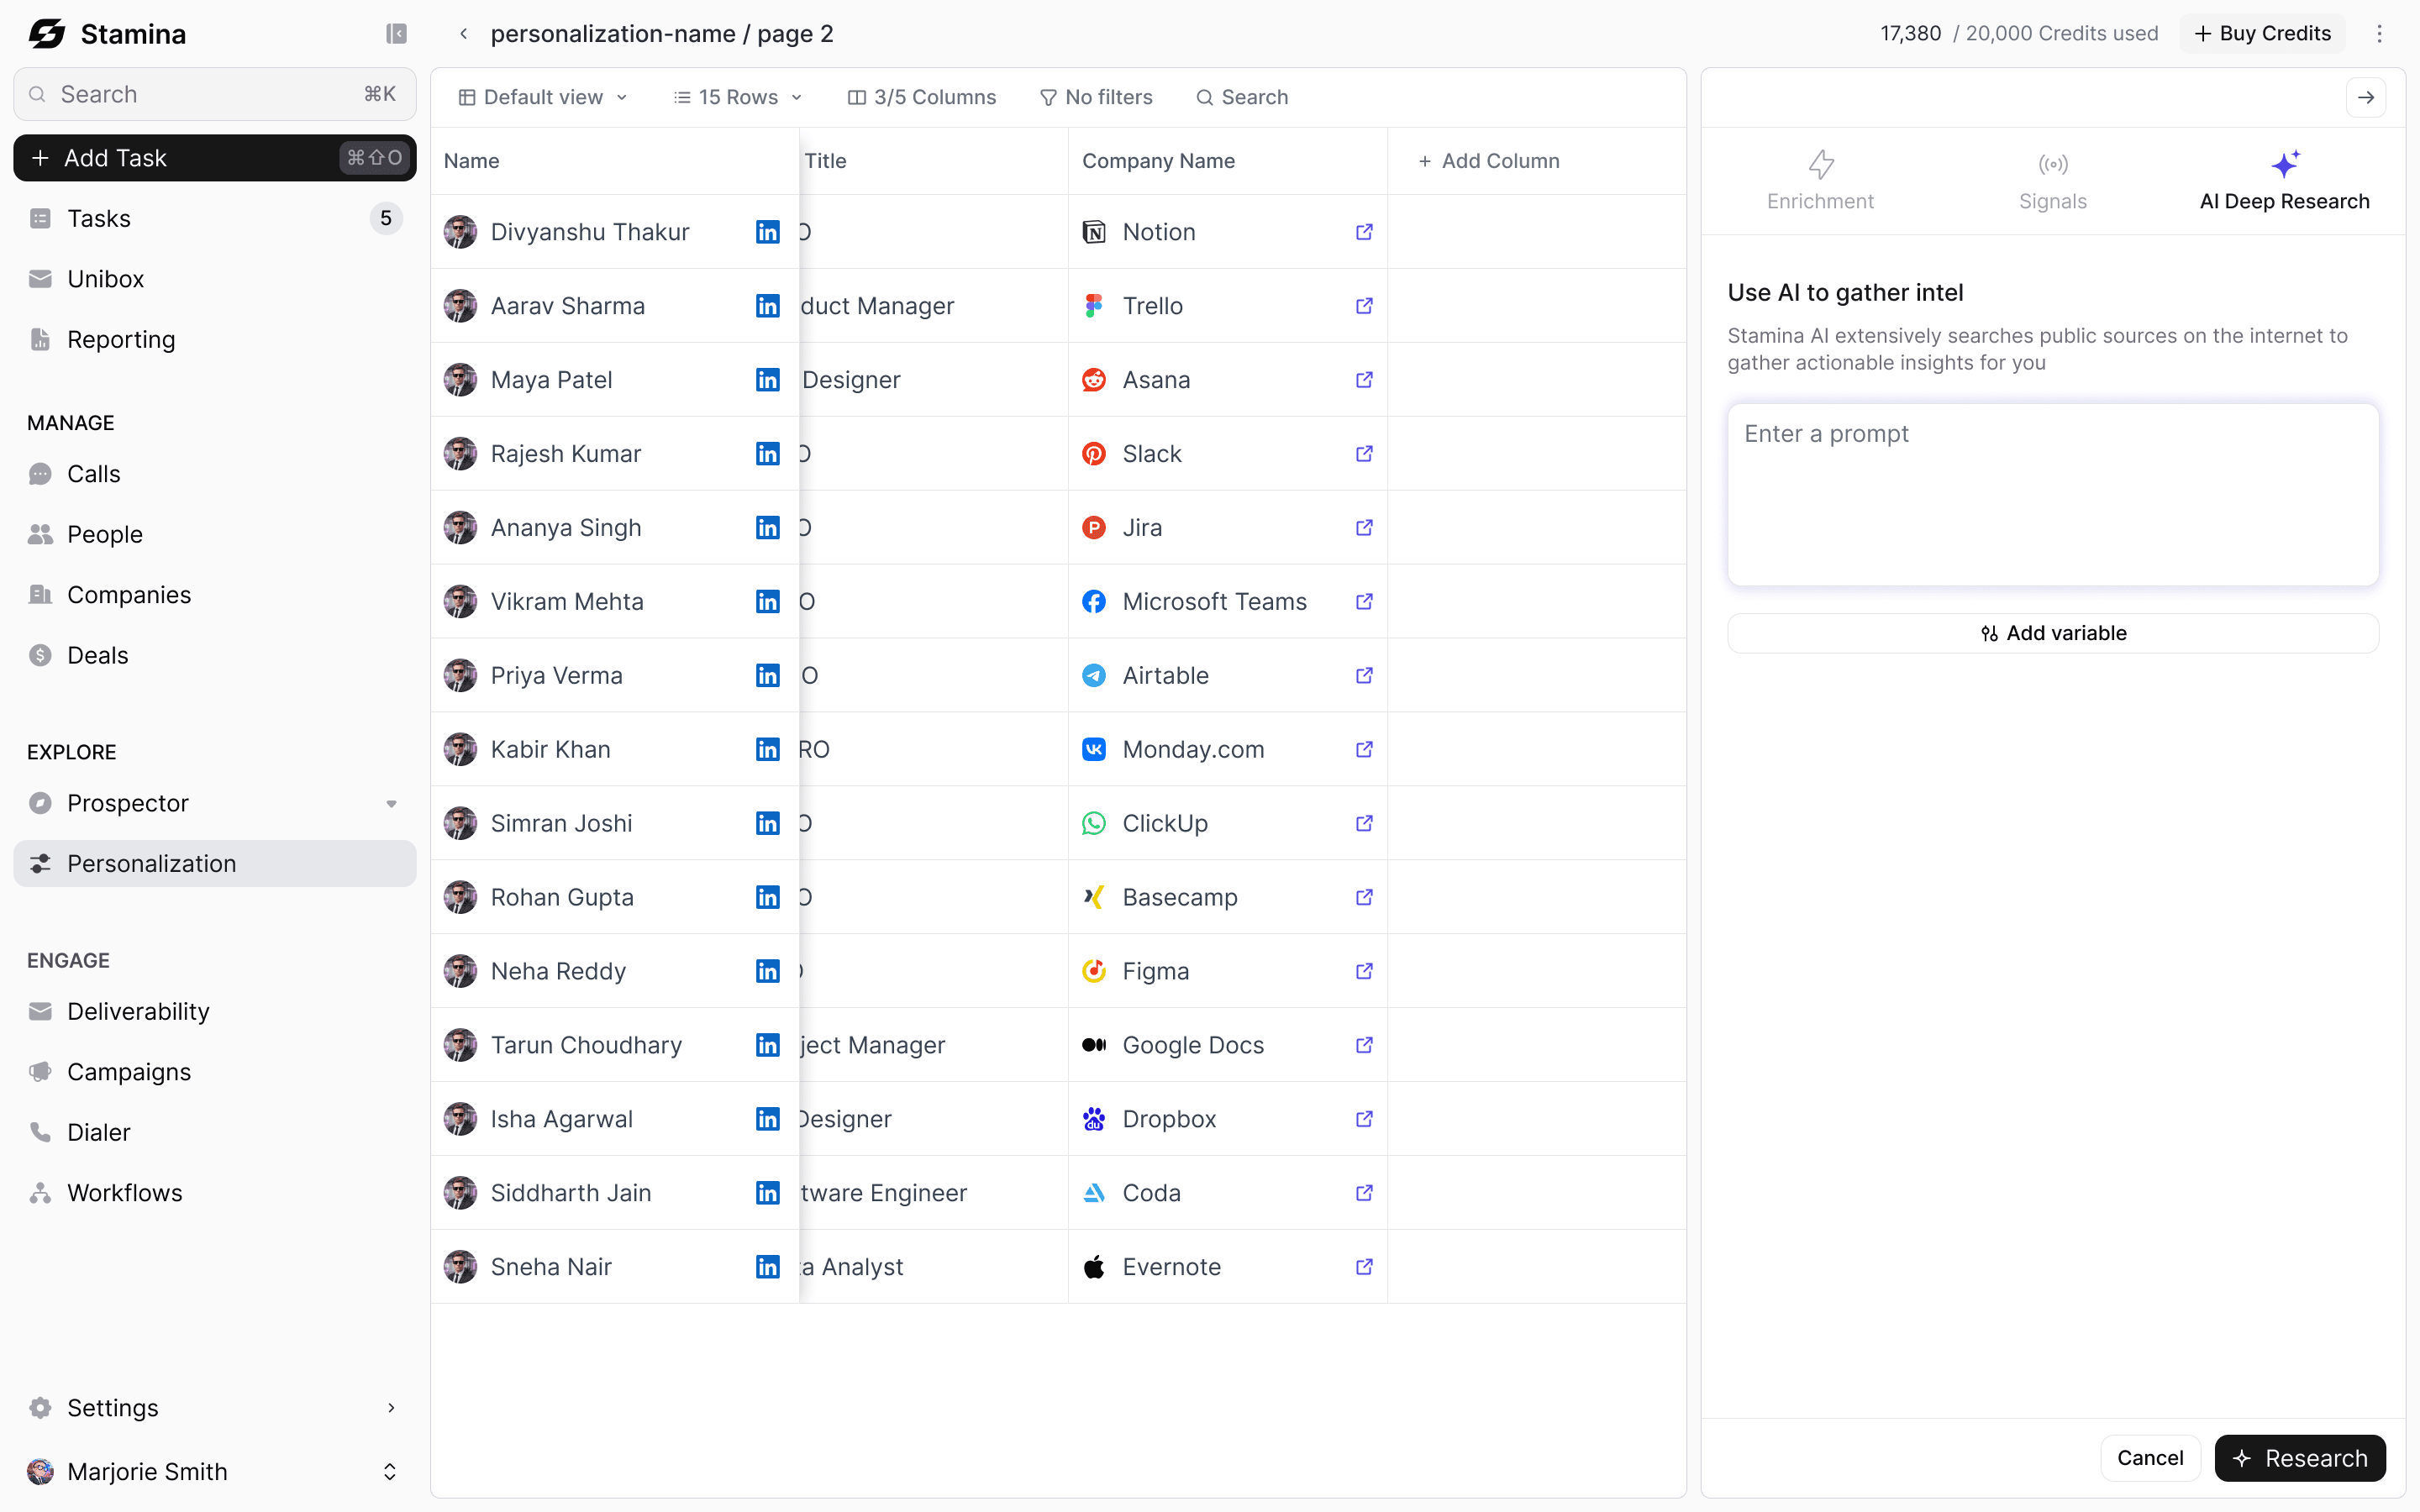The image size is (2420, 1512).
Task: Collapse the left sidebar panel icon
Action: coord(396,34)
